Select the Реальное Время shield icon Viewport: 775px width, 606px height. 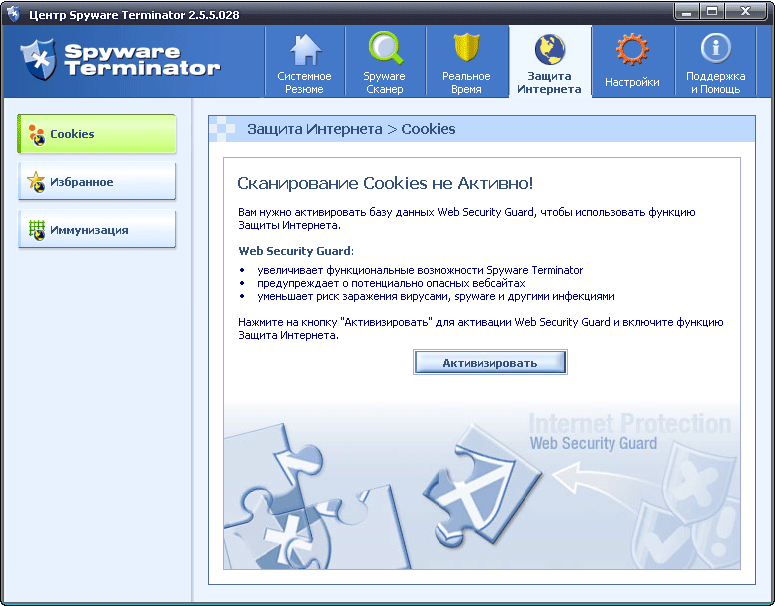click(467, 47)
